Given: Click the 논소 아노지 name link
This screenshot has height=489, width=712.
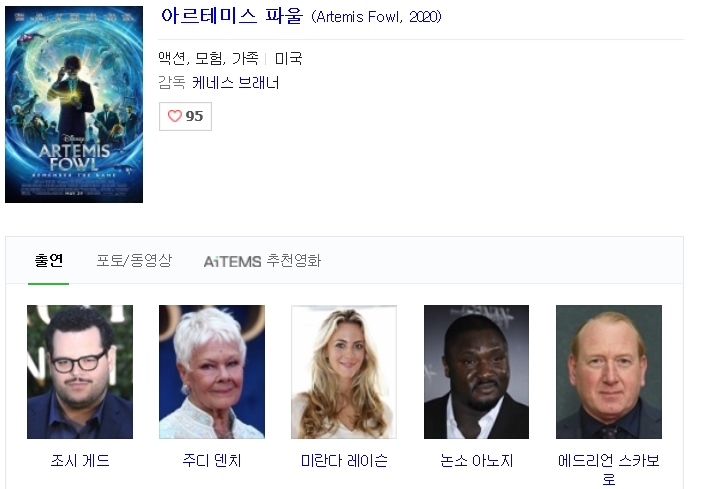Looking at the screenshot, I should (476, 460).
